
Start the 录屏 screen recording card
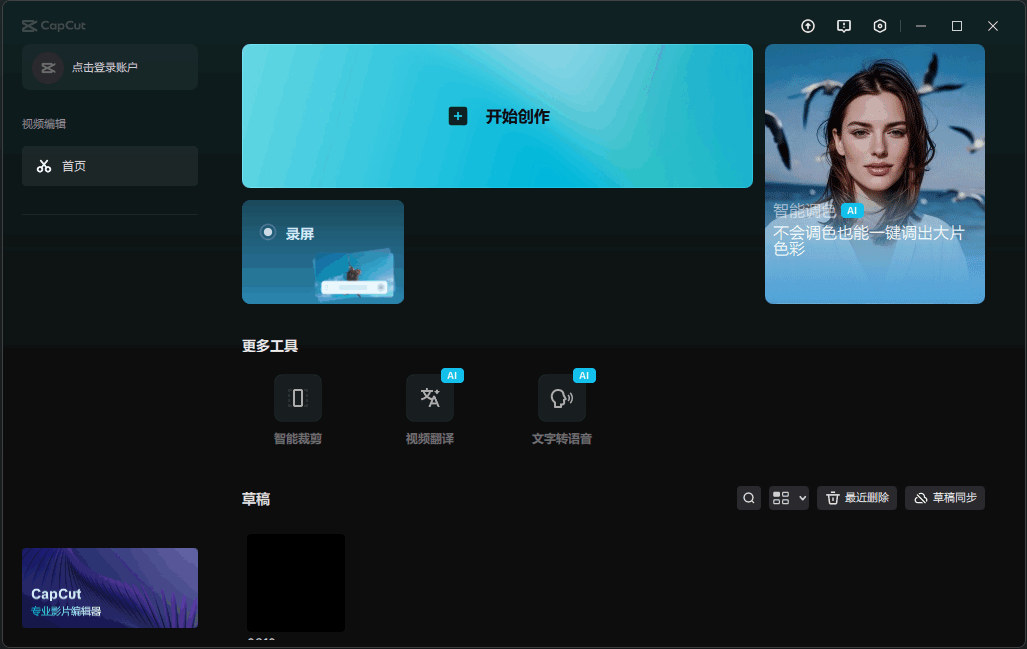point(323,251)
